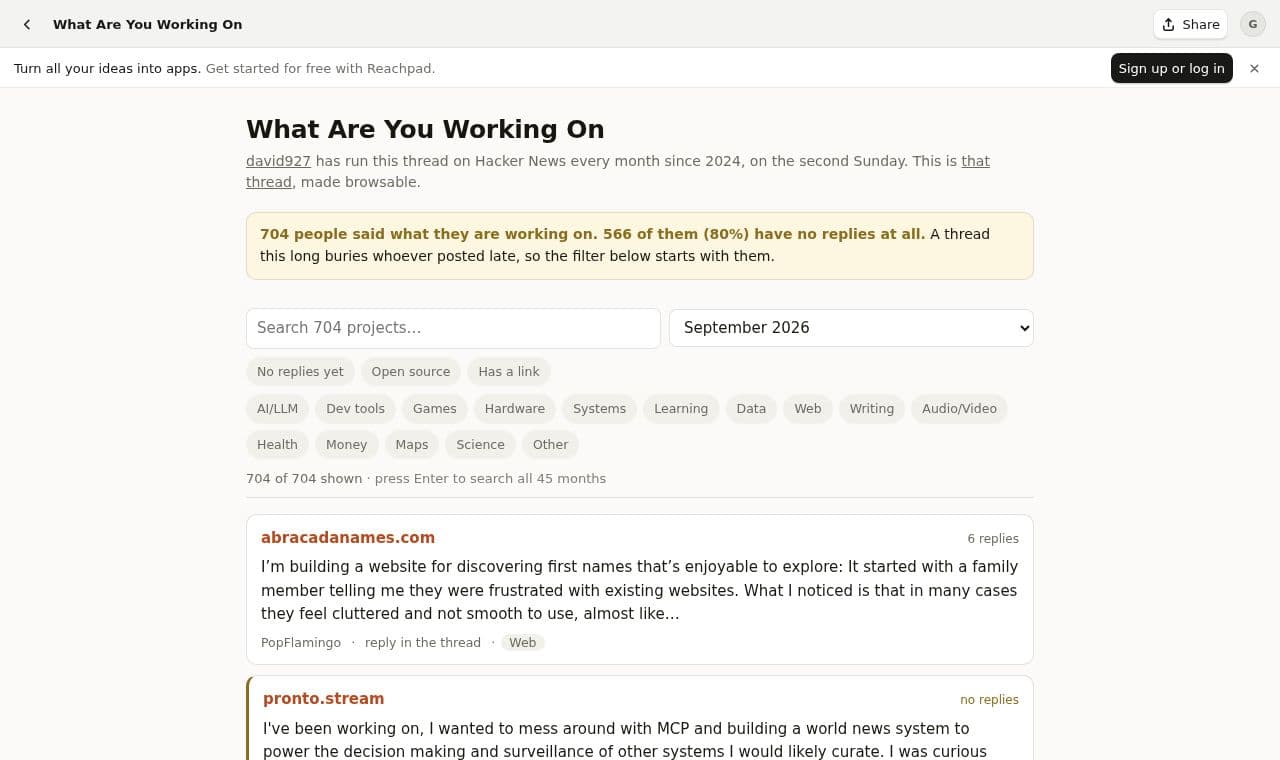1280x760 pixels.
Task: Focus the Search 704 projects field
Action: [453, 328]
